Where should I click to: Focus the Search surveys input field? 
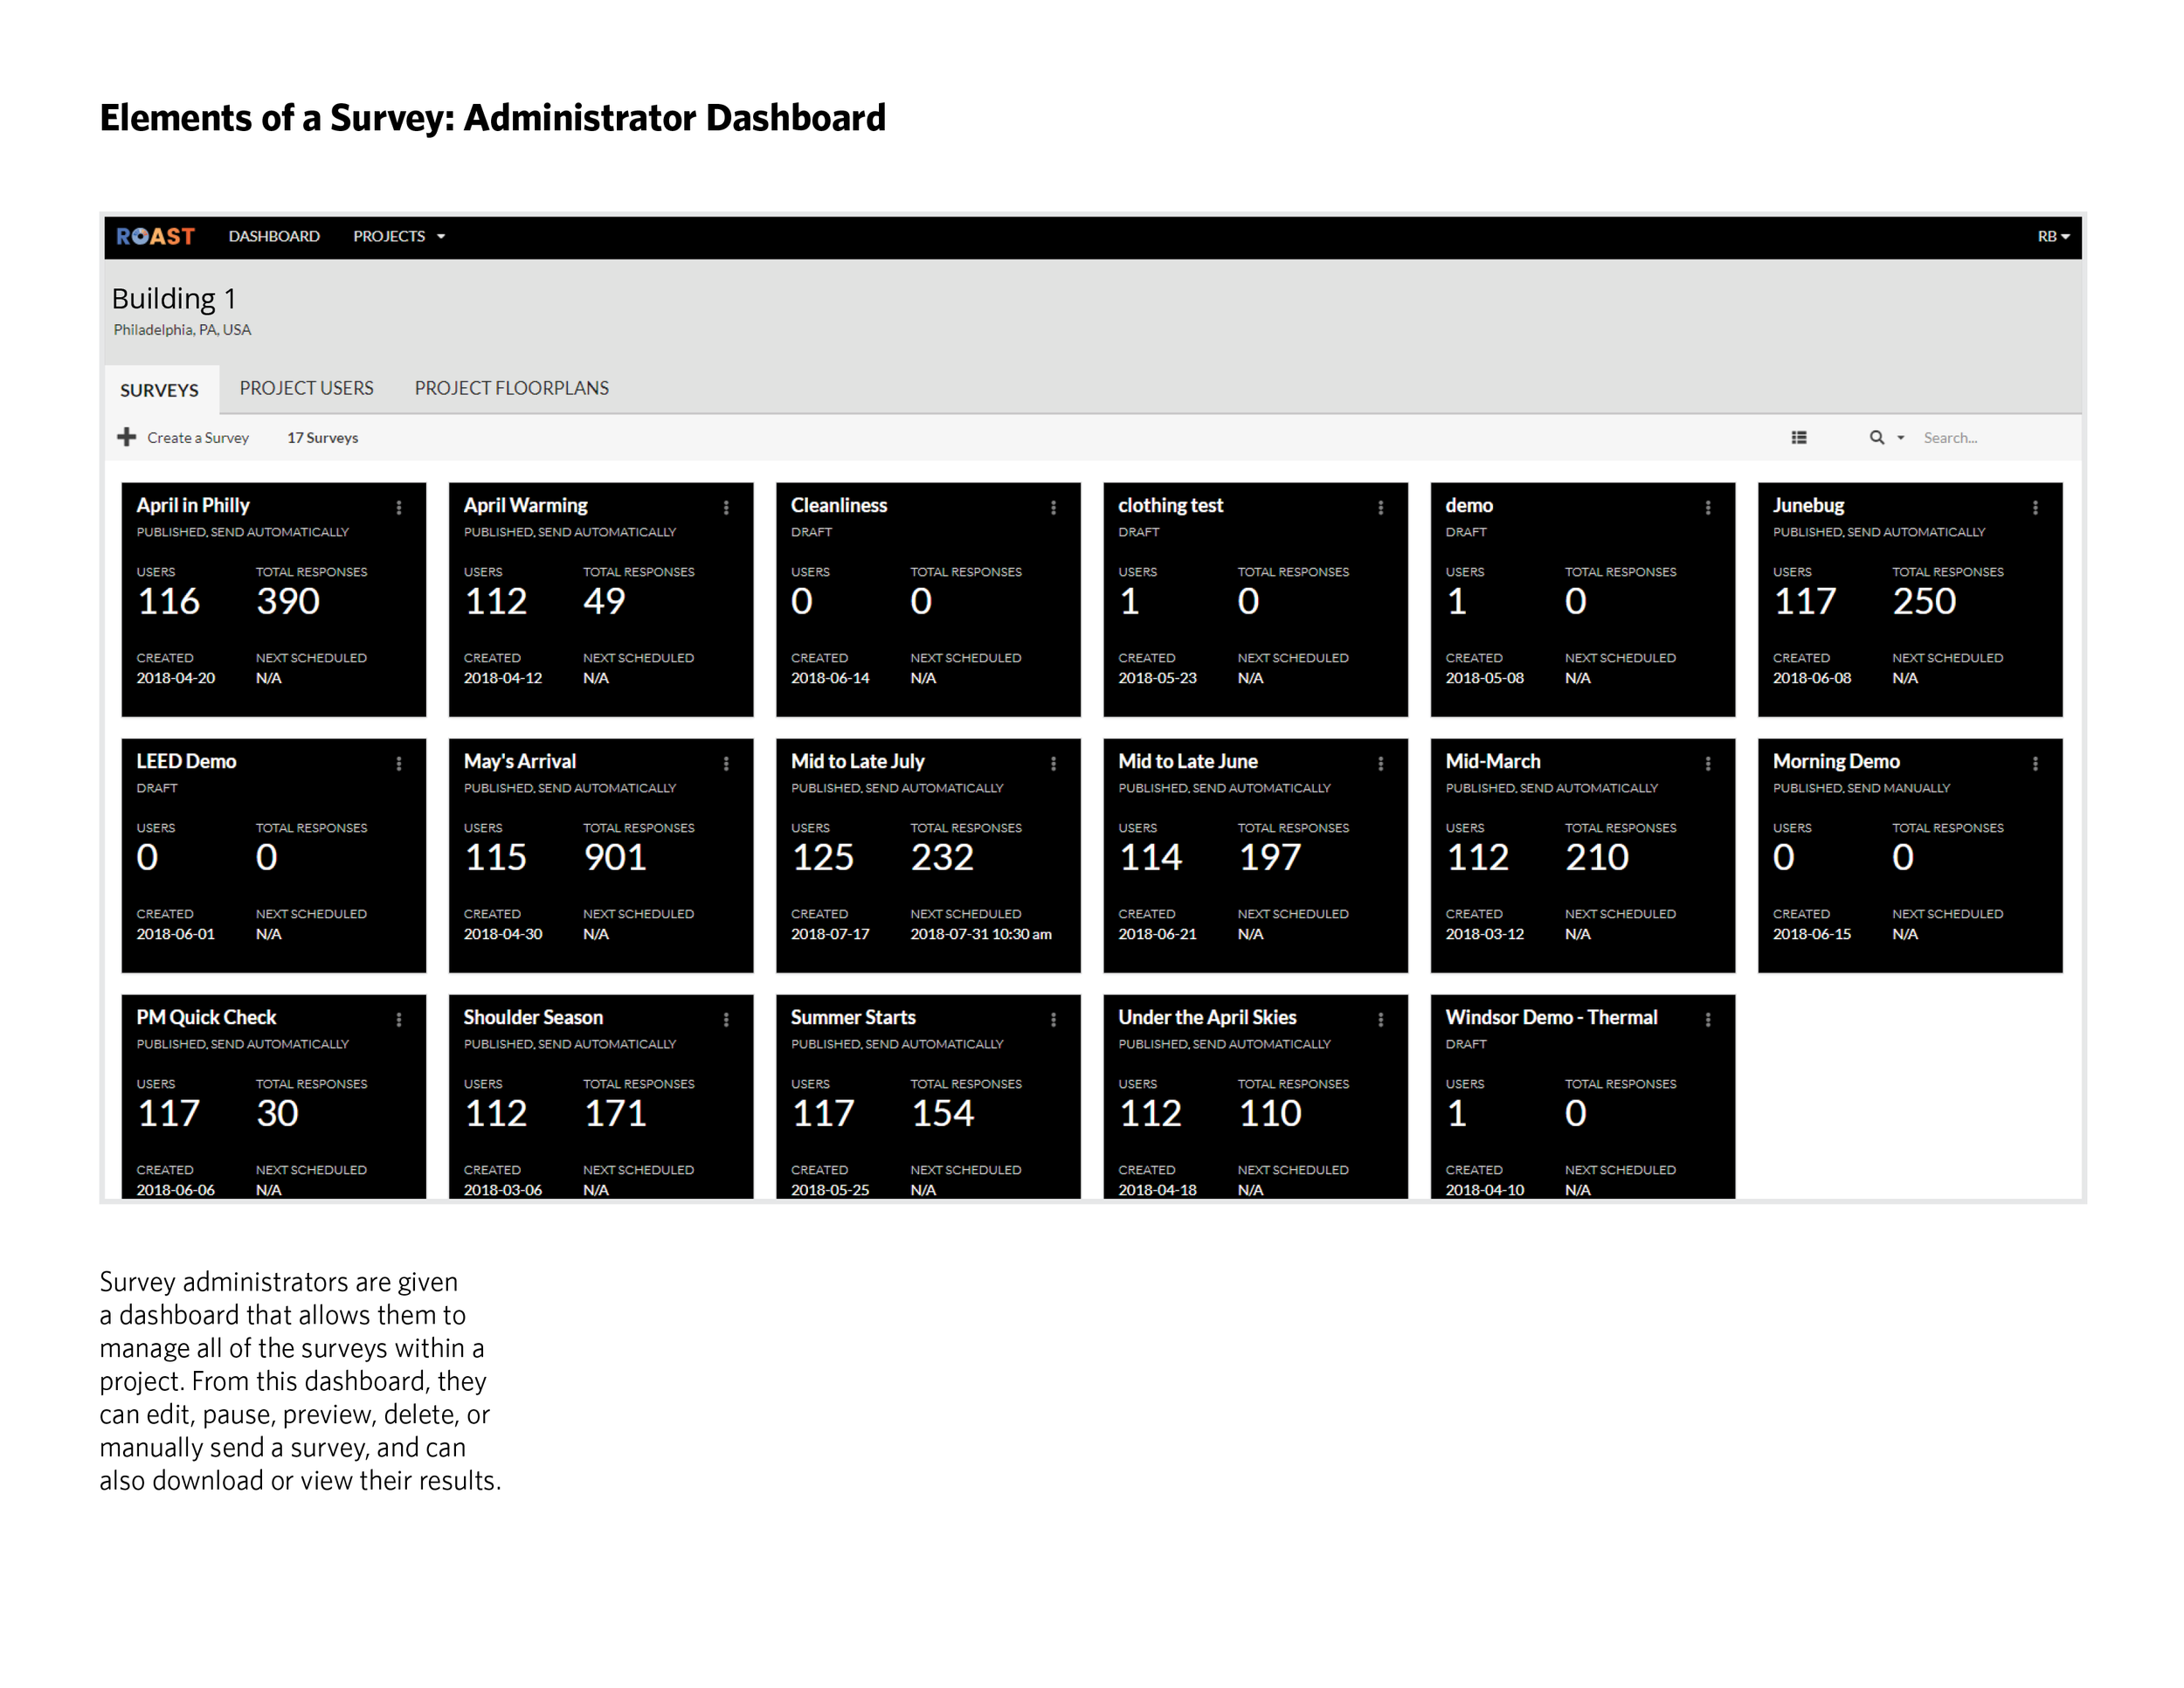coord(1995,438)
